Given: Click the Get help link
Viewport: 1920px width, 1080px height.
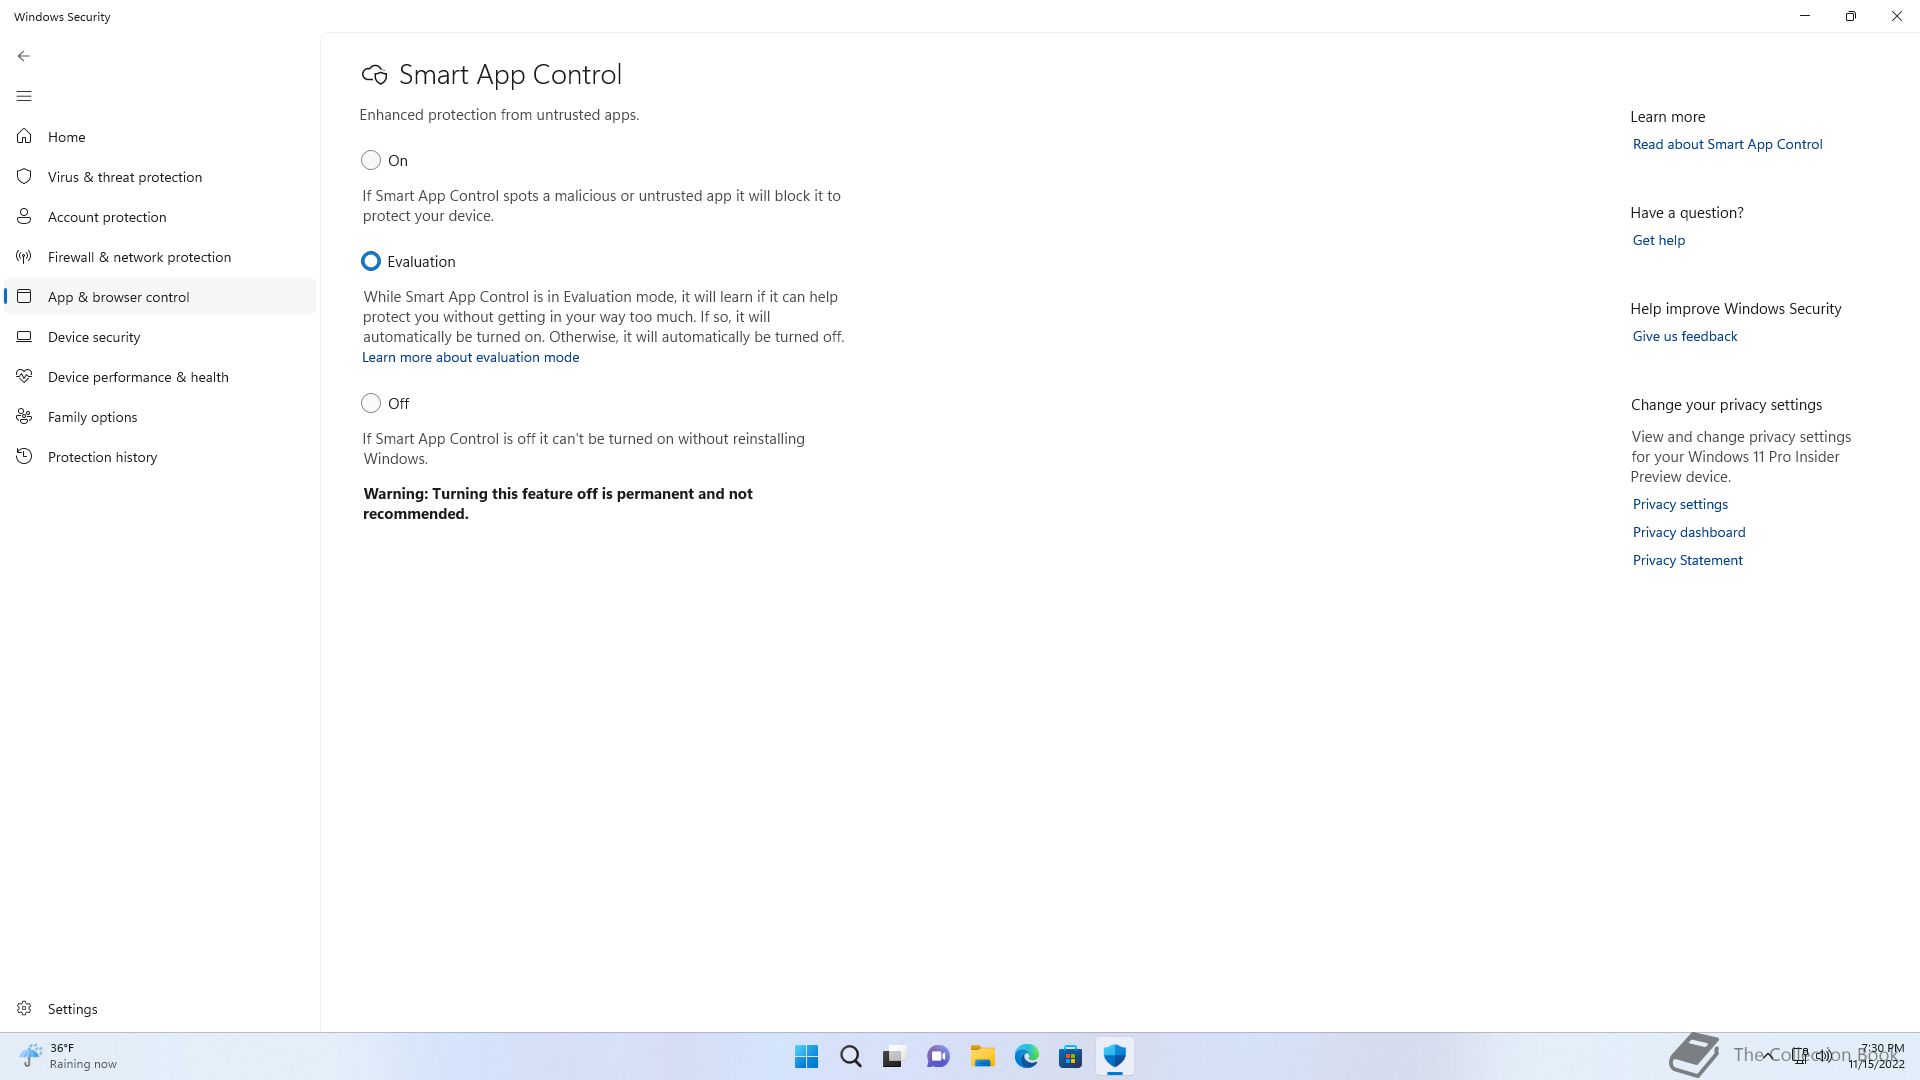Looking at the screenshot, I should click(x=1658, y=240).
